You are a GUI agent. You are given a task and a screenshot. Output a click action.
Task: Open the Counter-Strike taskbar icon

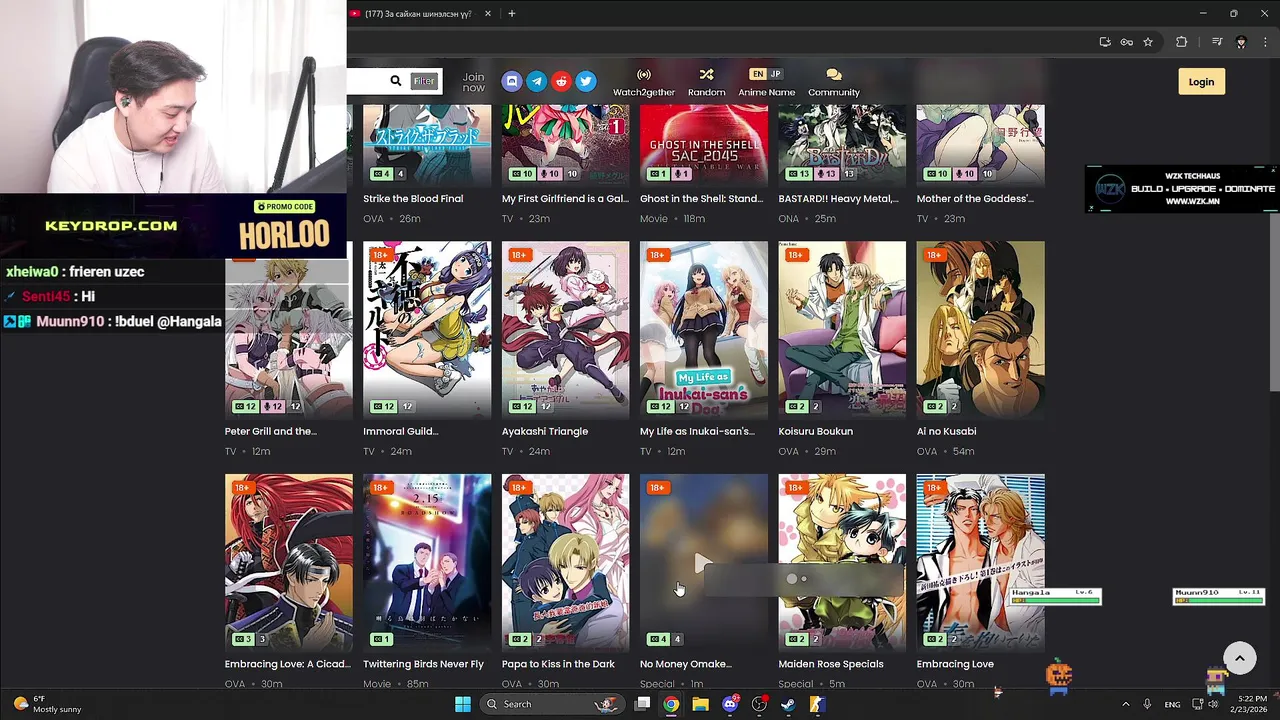817,704
